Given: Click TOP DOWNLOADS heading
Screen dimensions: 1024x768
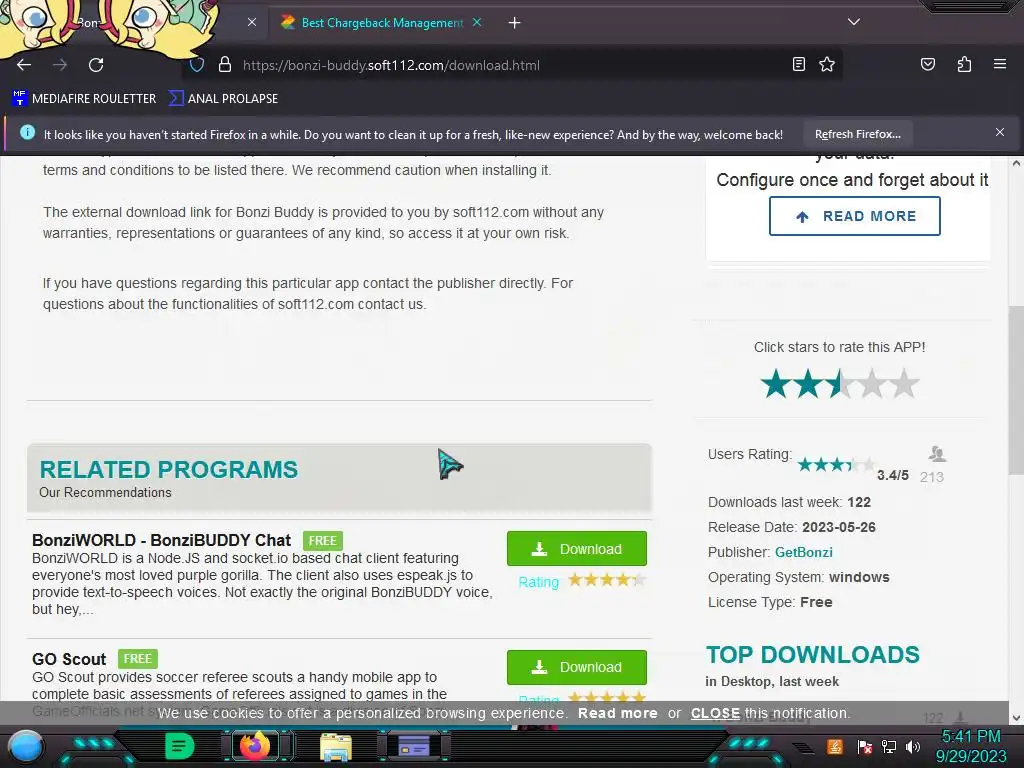Looking at the screenshot, I should [x=812, y=654].
